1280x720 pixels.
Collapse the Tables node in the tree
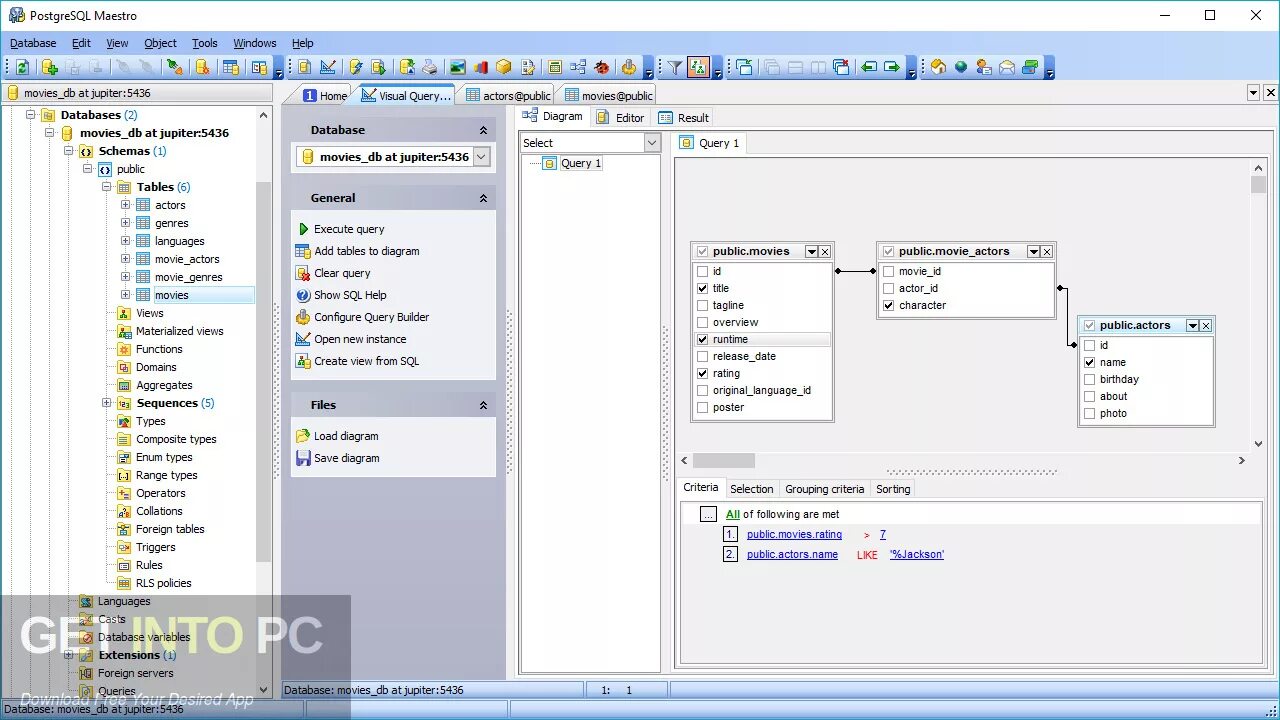click(x=107, y=187)
